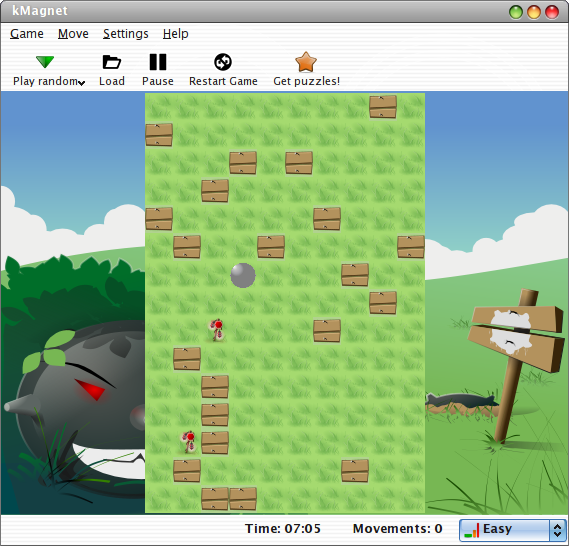Click the crate in the top-right corner

coord(383,107)
